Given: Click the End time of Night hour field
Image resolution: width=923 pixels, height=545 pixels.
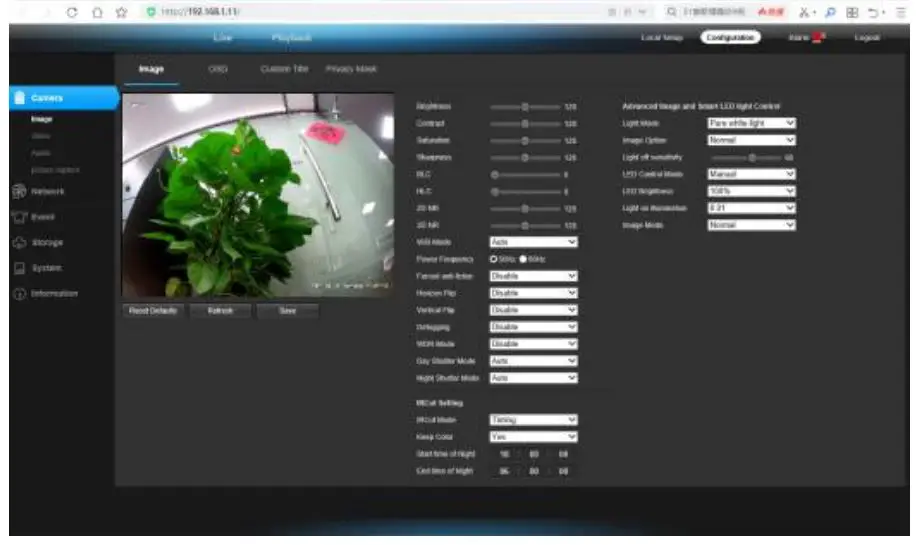Looking at the screenshot, I should coord(504,471).
